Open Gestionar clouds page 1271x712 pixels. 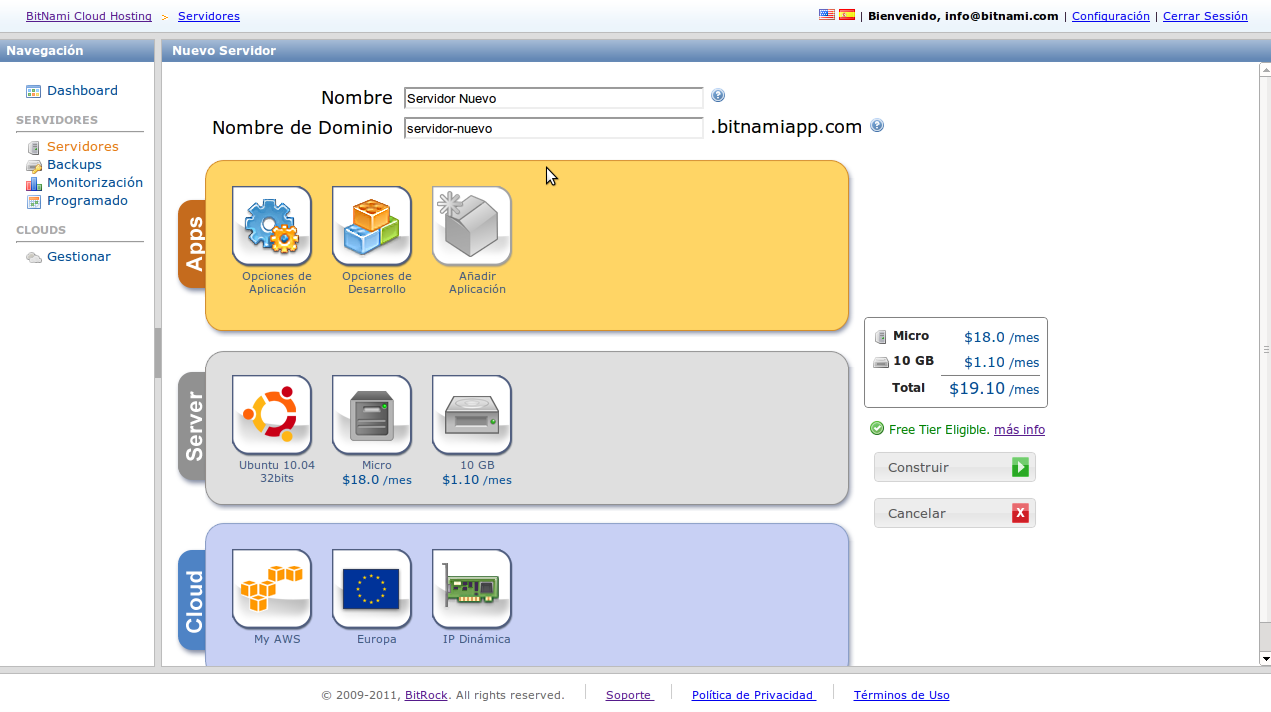click(79, 257)
